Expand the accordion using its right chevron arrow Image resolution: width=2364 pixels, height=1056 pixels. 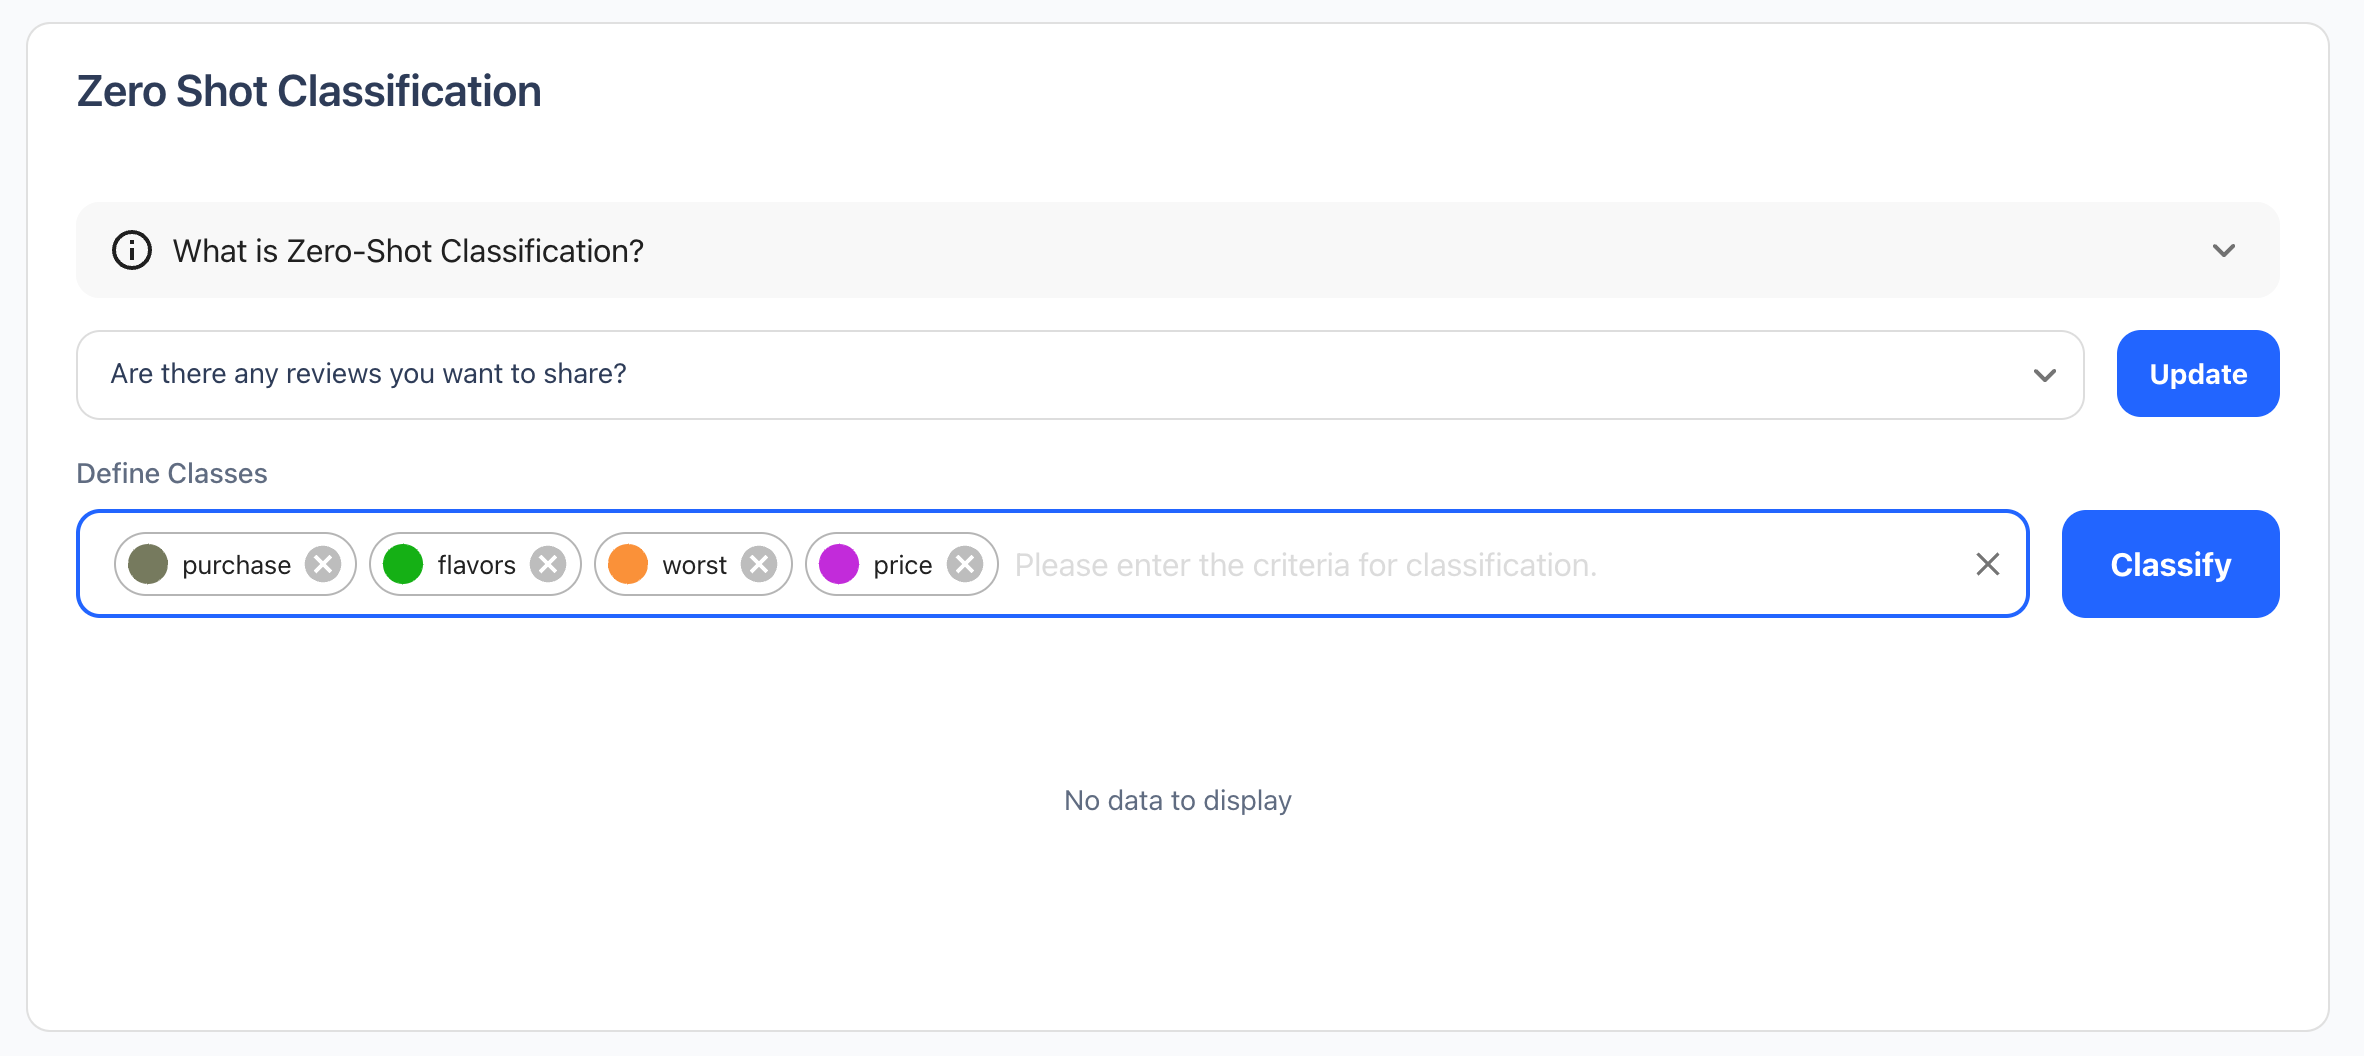2223,250
